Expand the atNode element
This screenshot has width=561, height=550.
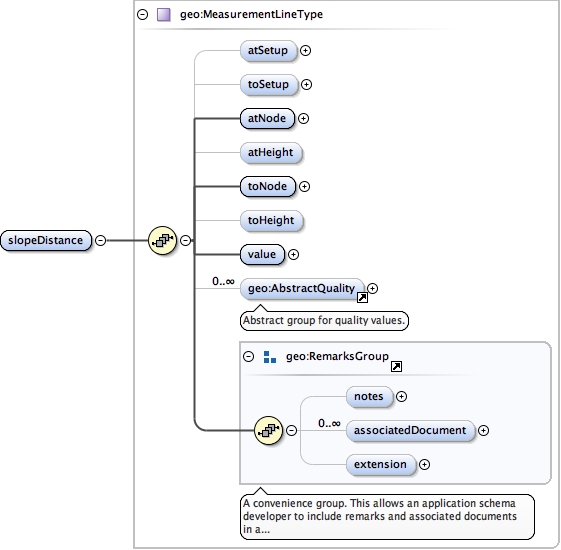coord(303,118)
